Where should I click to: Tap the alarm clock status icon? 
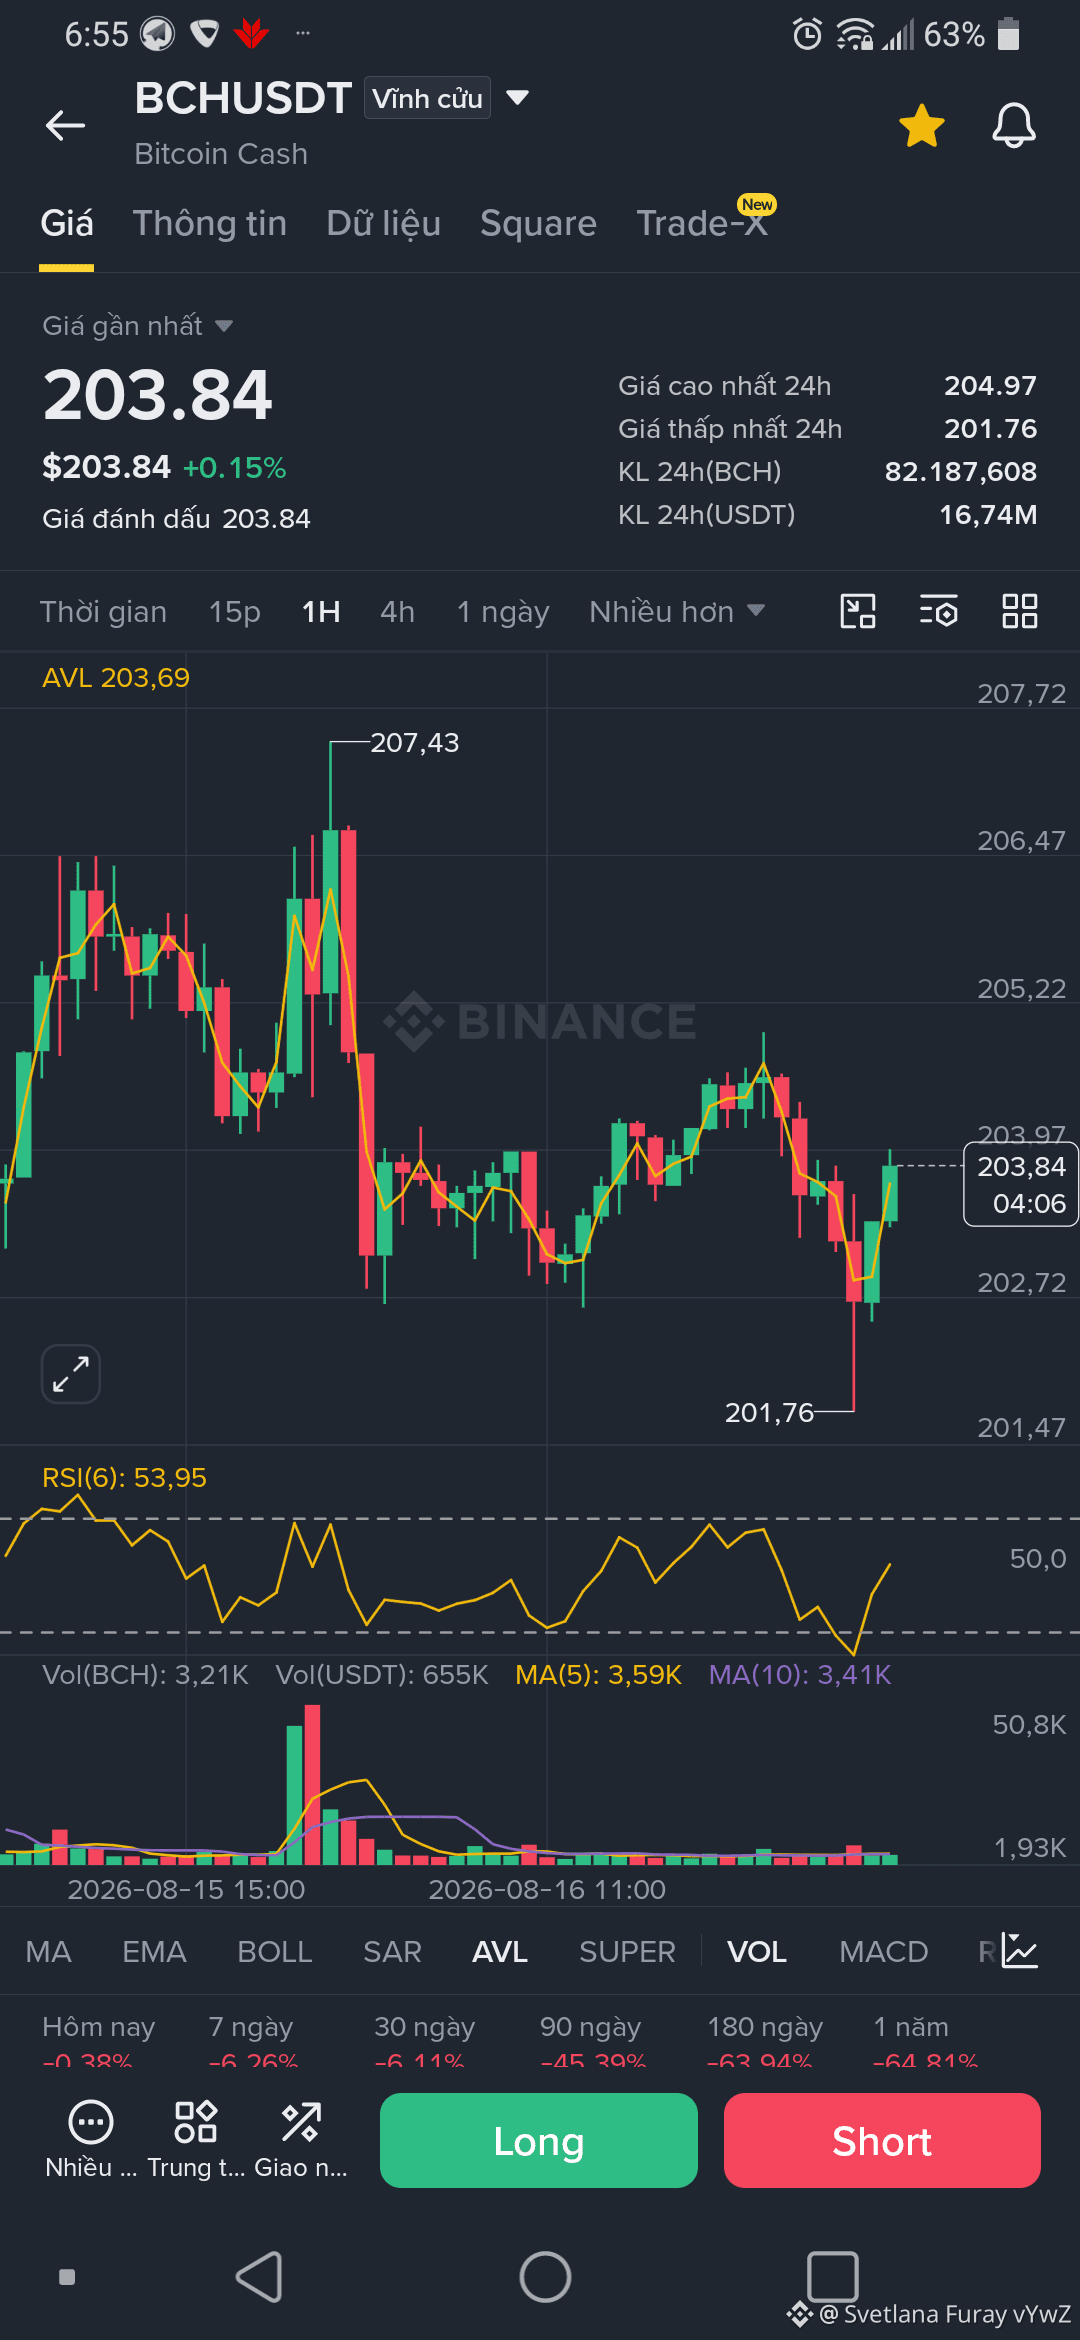click(x=807, y=34)
